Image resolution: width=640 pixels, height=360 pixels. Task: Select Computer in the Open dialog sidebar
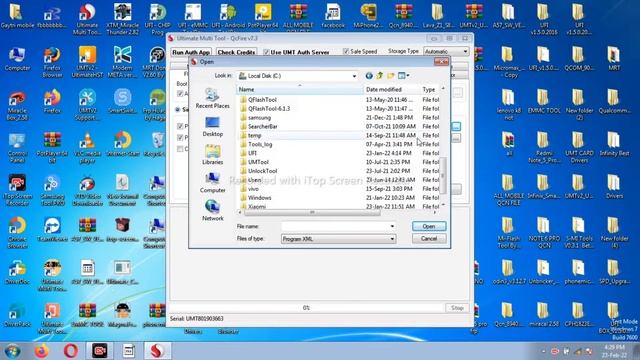(x=212, y=183)
